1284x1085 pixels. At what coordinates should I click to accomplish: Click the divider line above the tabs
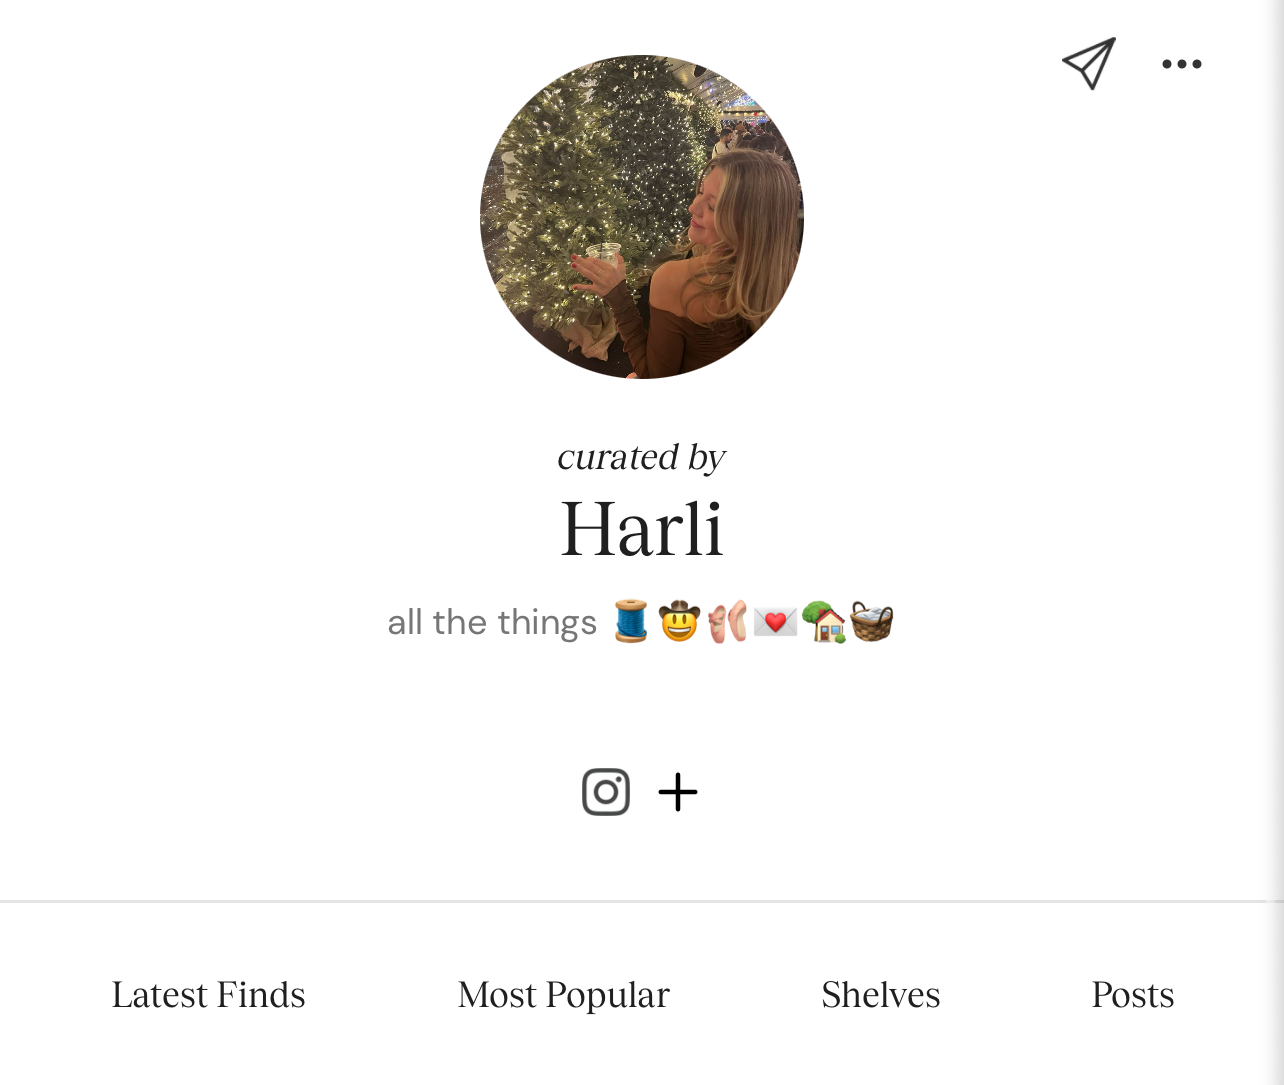(x=633, y=901)
